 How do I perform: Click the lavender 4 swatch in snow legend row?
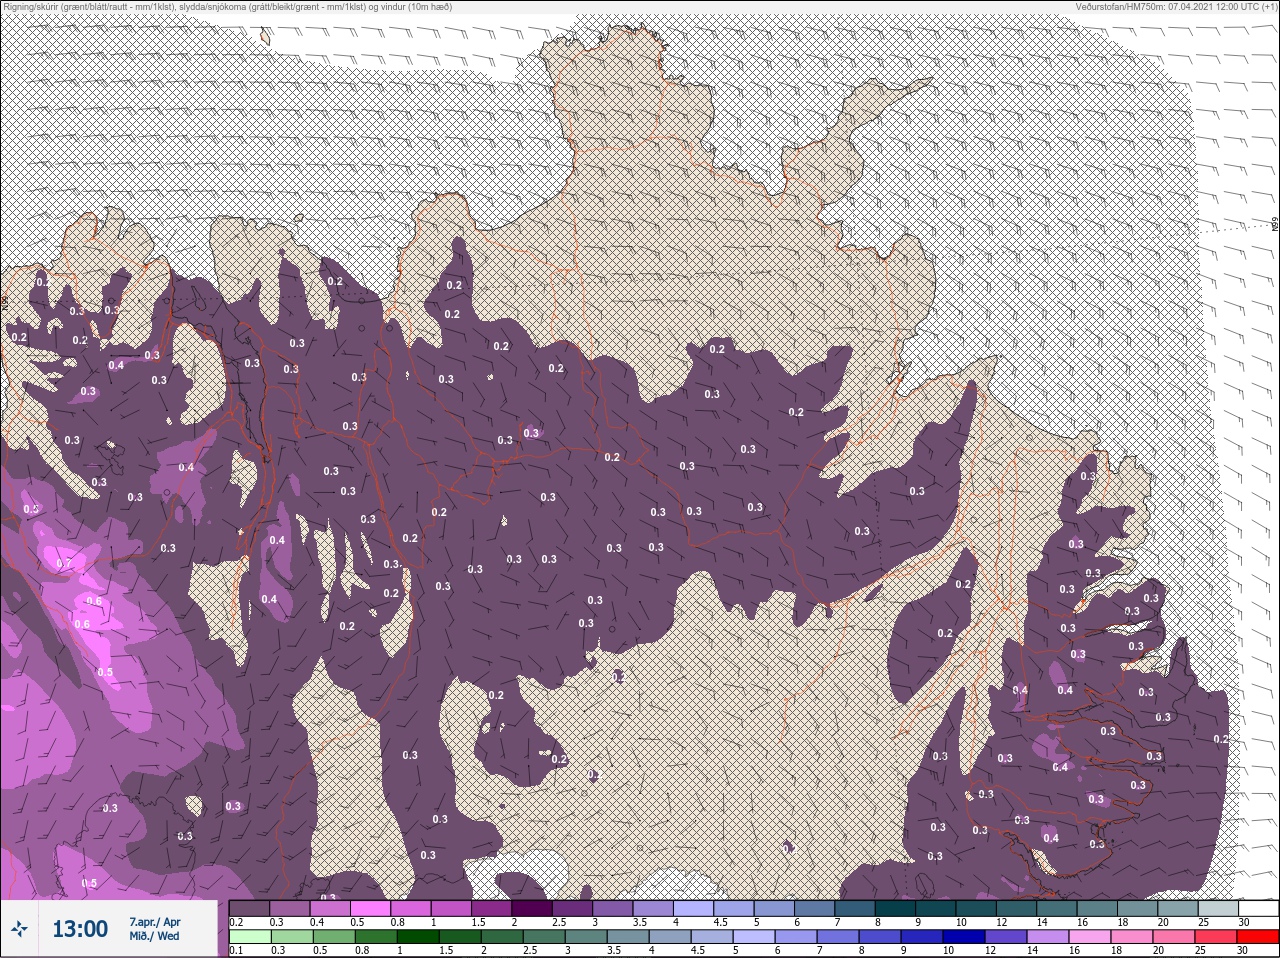pos(693,908)
